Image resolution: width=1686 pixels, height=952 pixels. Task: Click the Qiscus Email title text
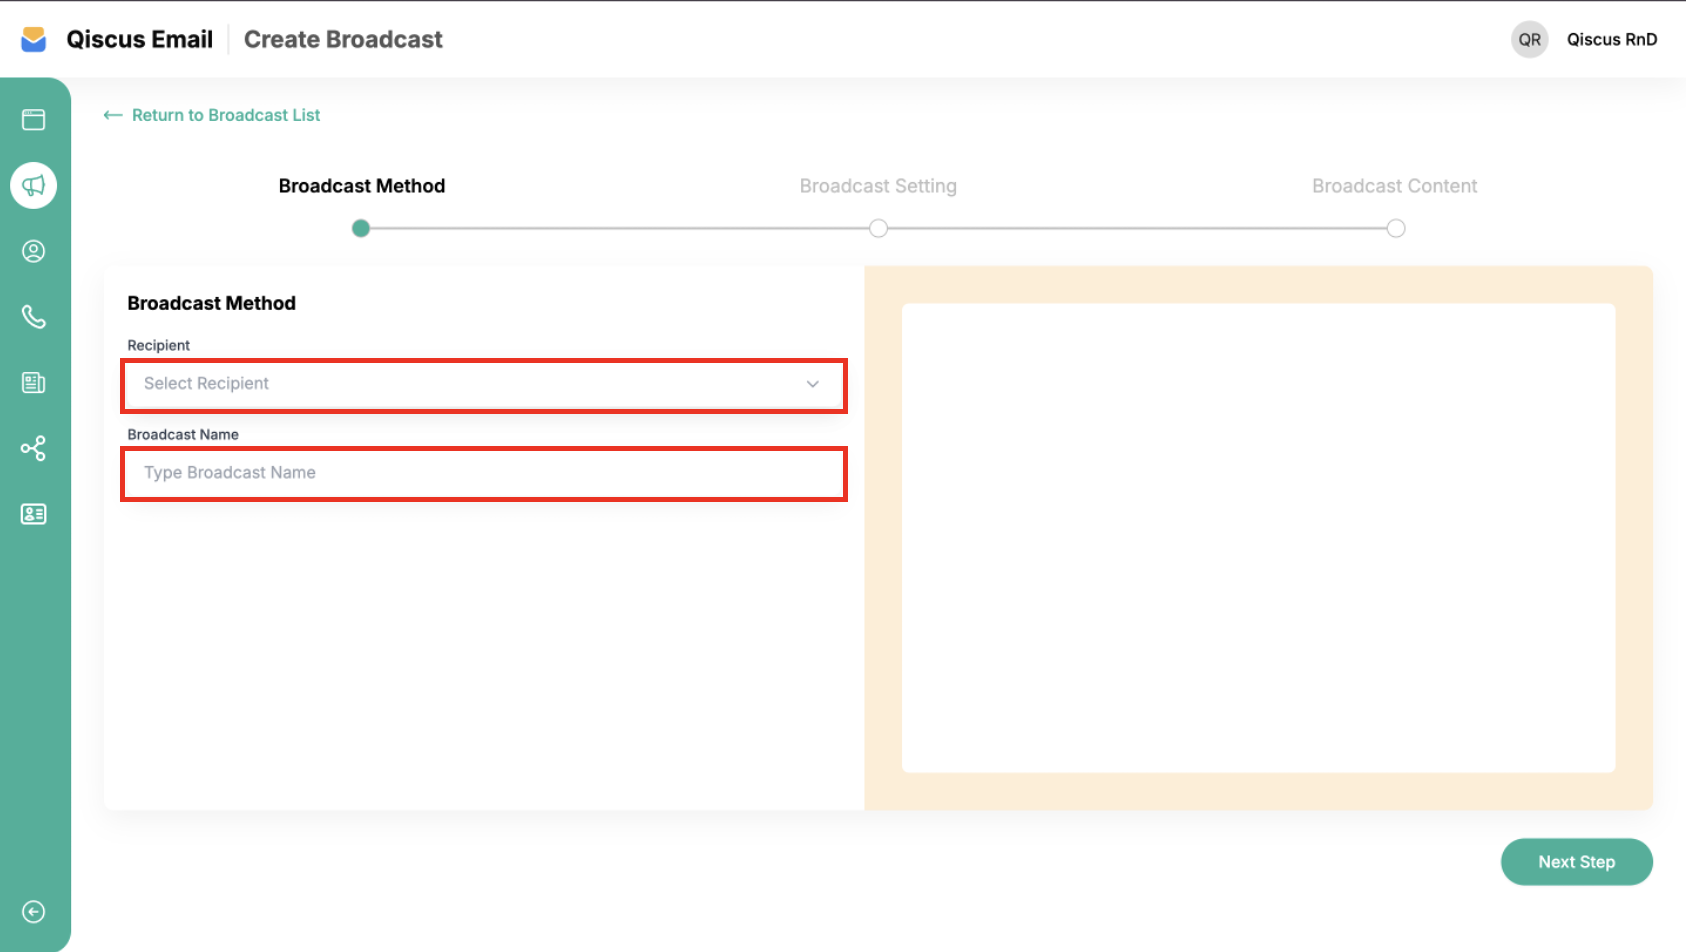pos(140,40)
